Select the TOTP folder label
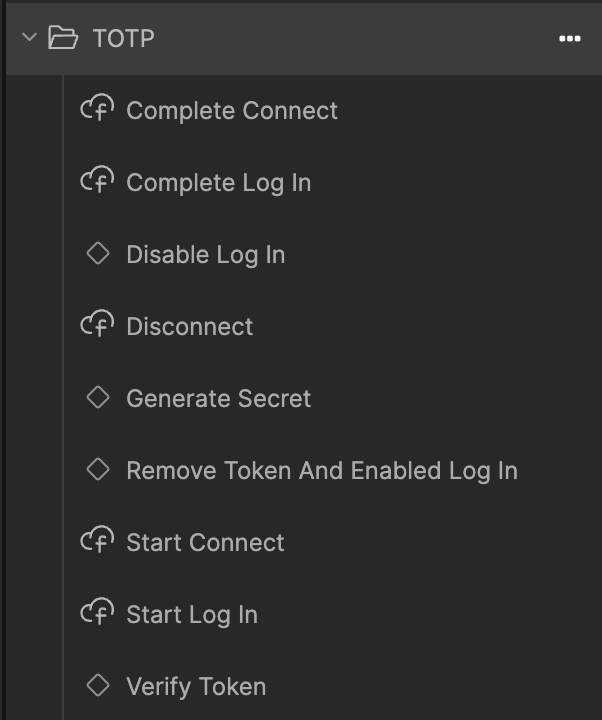This screenshot has height=720, width=602. (123, 38)
